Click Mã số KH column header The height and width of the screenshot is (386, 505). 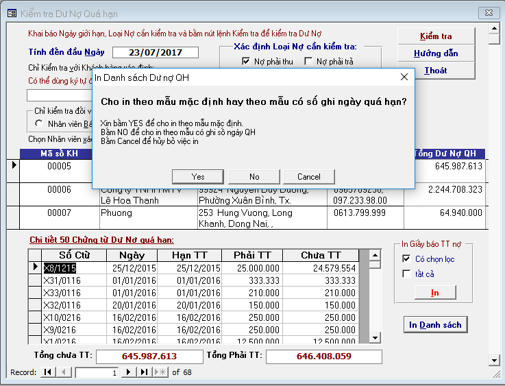point(59,153)
